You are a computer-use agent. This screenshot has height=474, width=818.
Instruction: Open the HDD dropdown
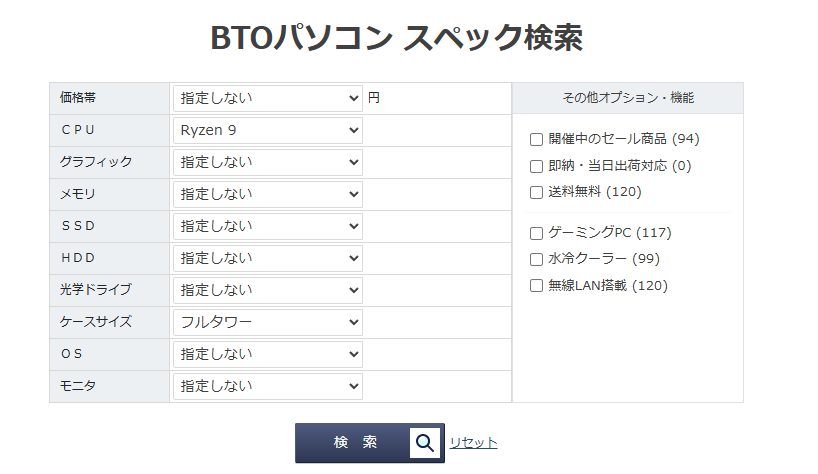click(x=267, y=258)
